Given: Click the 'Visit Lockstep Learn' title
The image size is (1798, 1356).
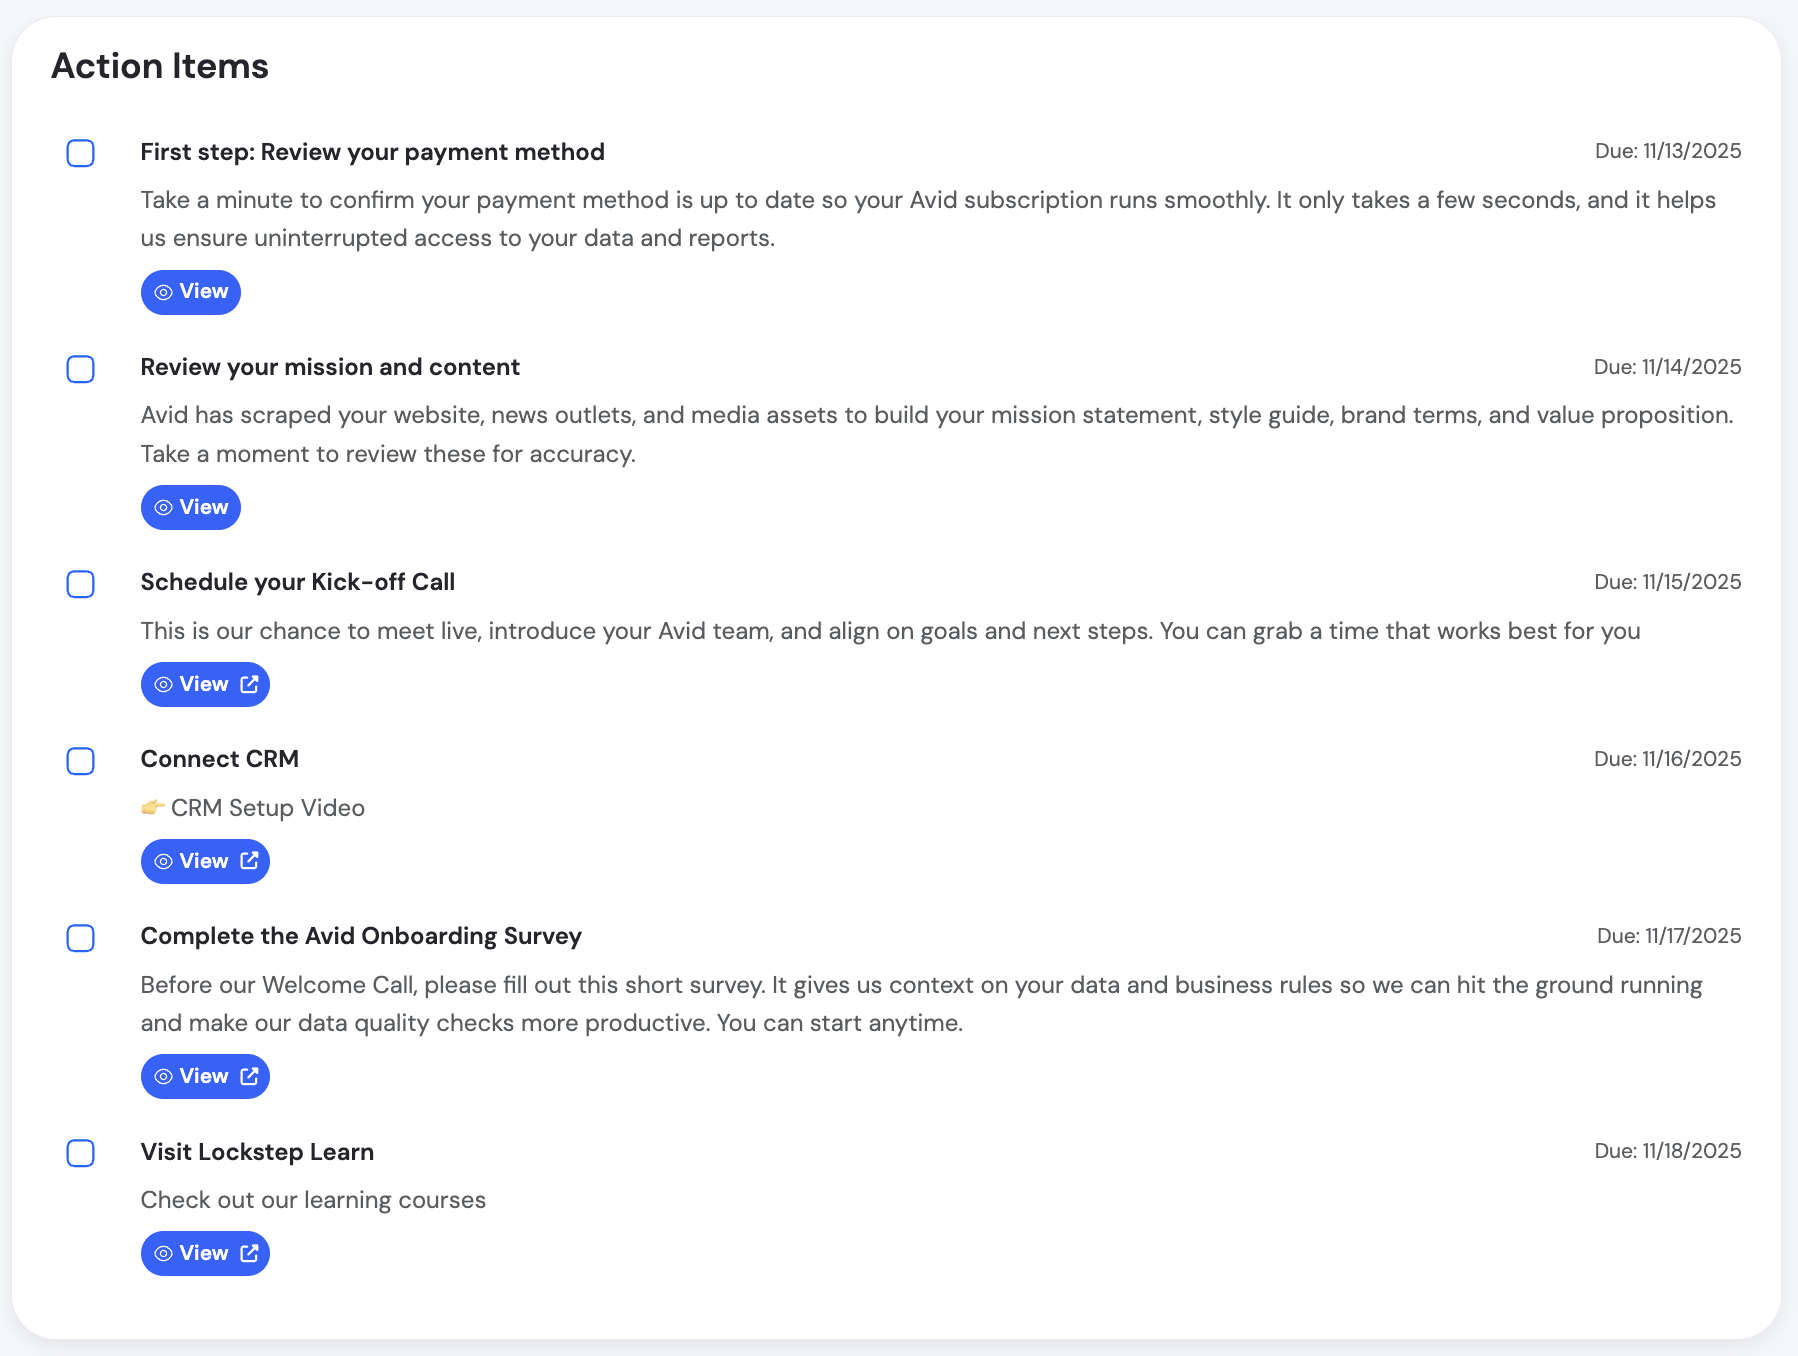Looking at the screenshot, I should point(257,1152).
